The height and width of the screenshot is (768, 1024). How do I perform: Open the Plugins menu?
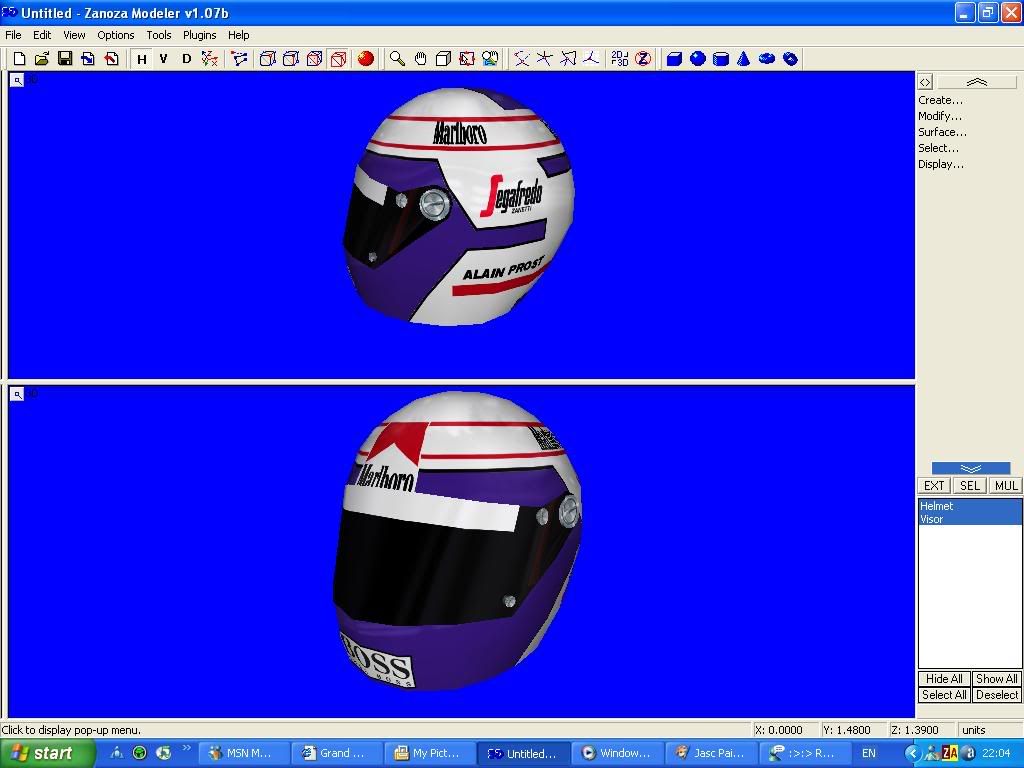click(x=199, y=34)
